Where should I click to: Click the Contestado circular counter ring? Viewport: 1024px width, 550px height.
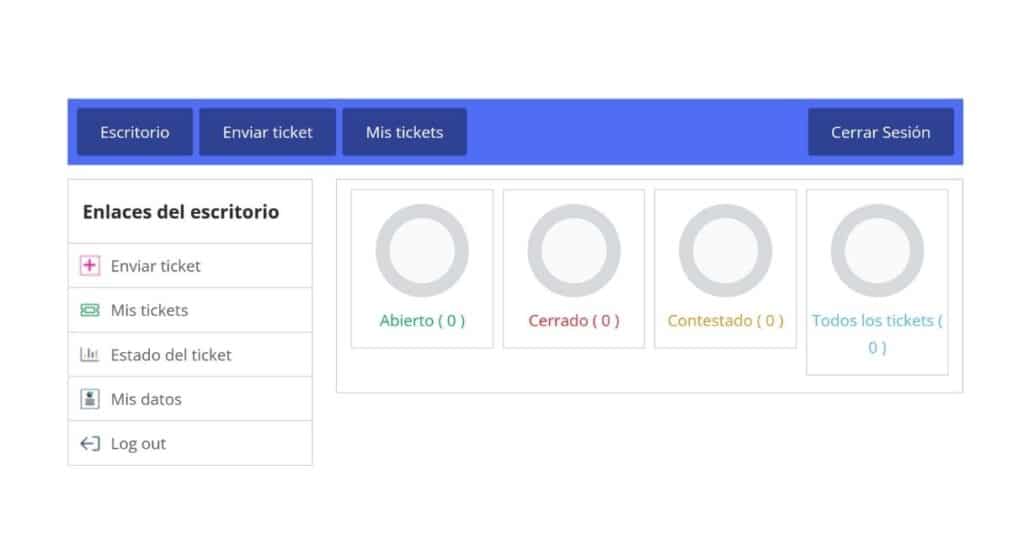(x=725, y=251)
